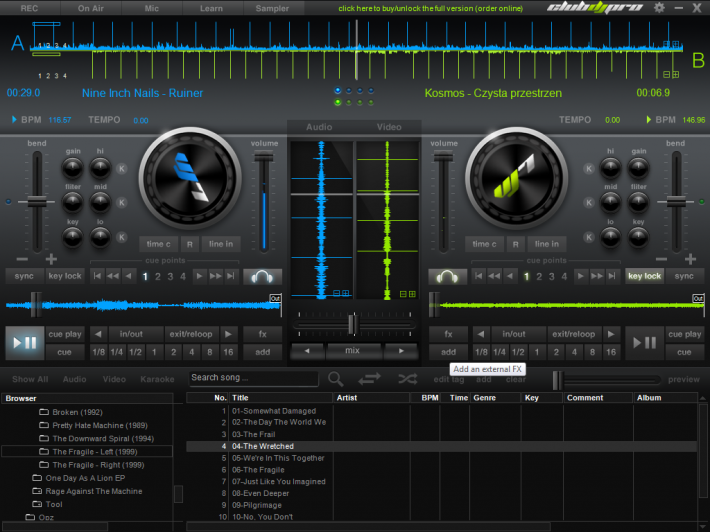The width and height of the screenshot is (710, 532).
Task: Toggle deck B time c mode
Action: point(484,244)
